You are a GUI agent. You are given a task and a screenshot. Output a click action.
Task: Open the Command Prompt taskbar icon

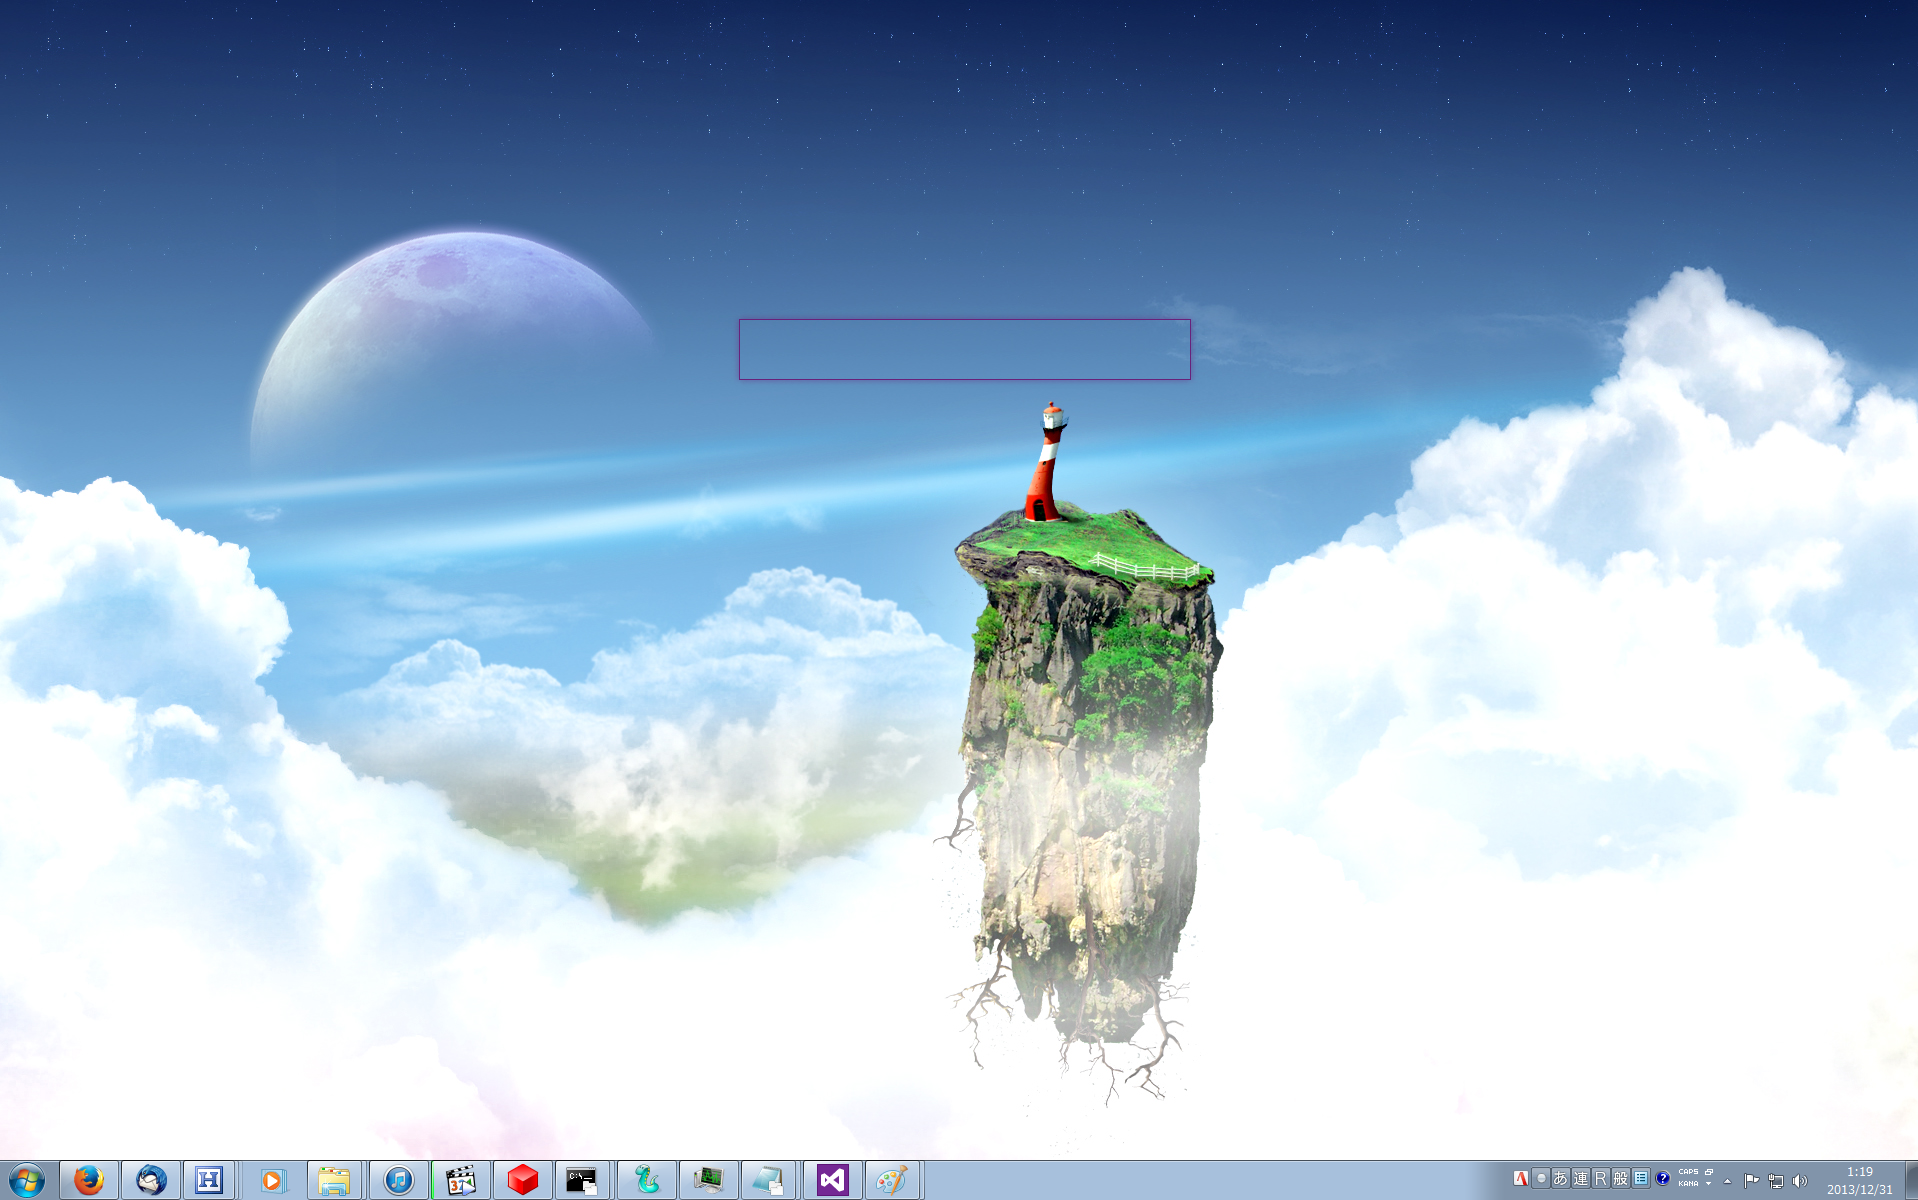point(581,1180)
